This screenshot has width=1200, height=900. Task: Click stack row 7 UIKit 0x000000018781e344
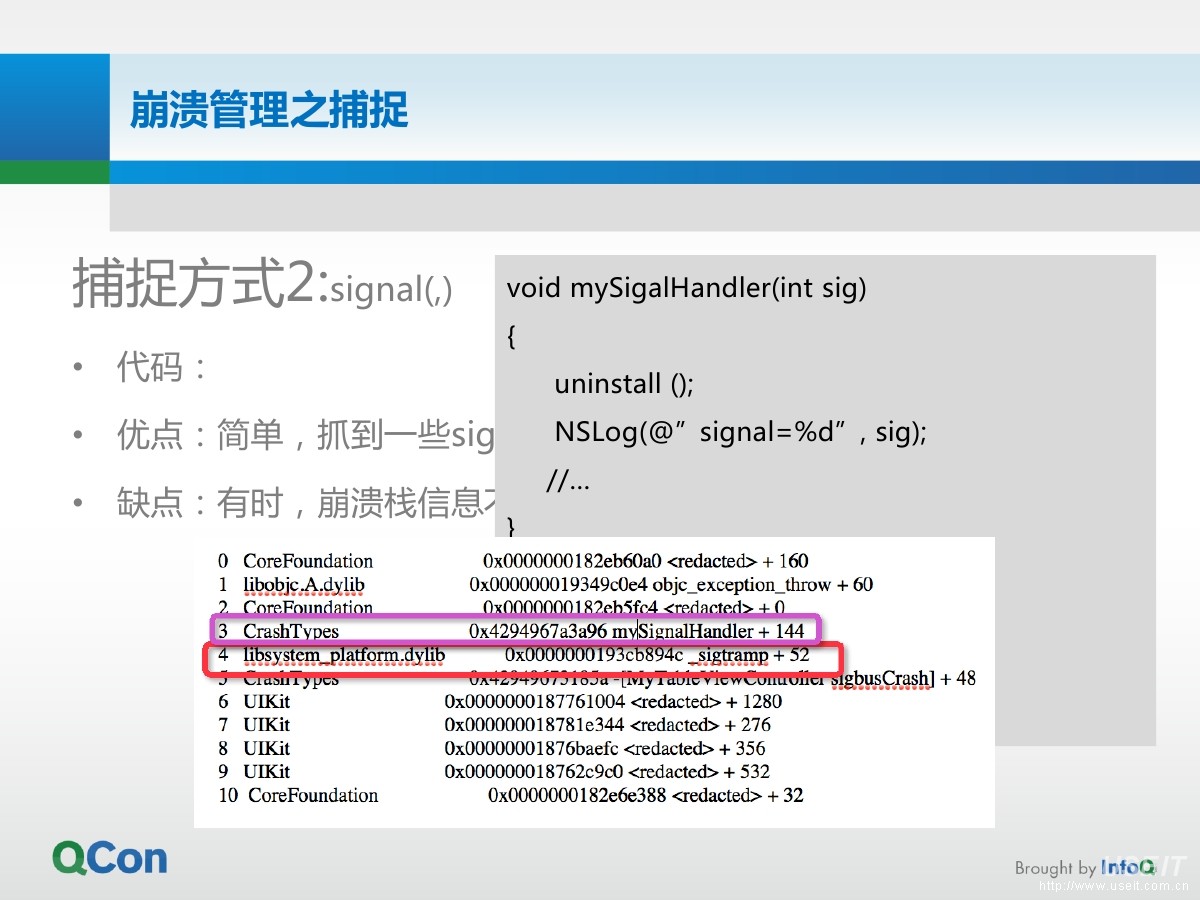496,725
